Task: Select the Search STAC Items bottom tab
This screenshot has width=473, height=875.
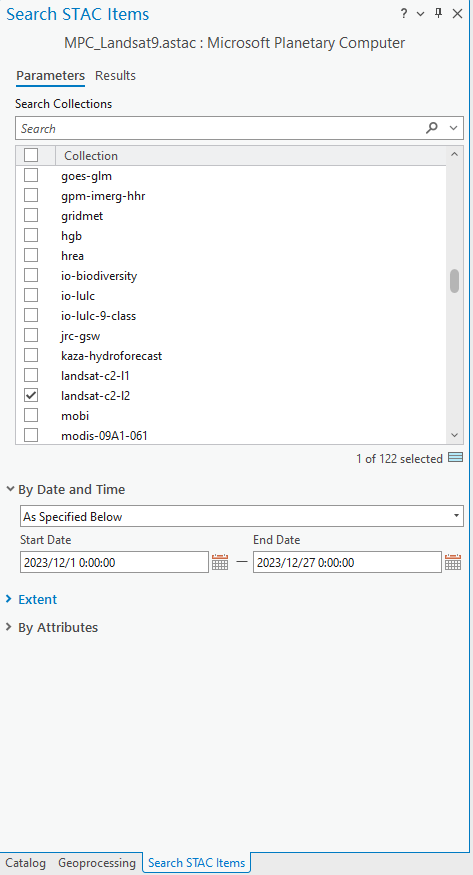Action: [x=196, y=863]
